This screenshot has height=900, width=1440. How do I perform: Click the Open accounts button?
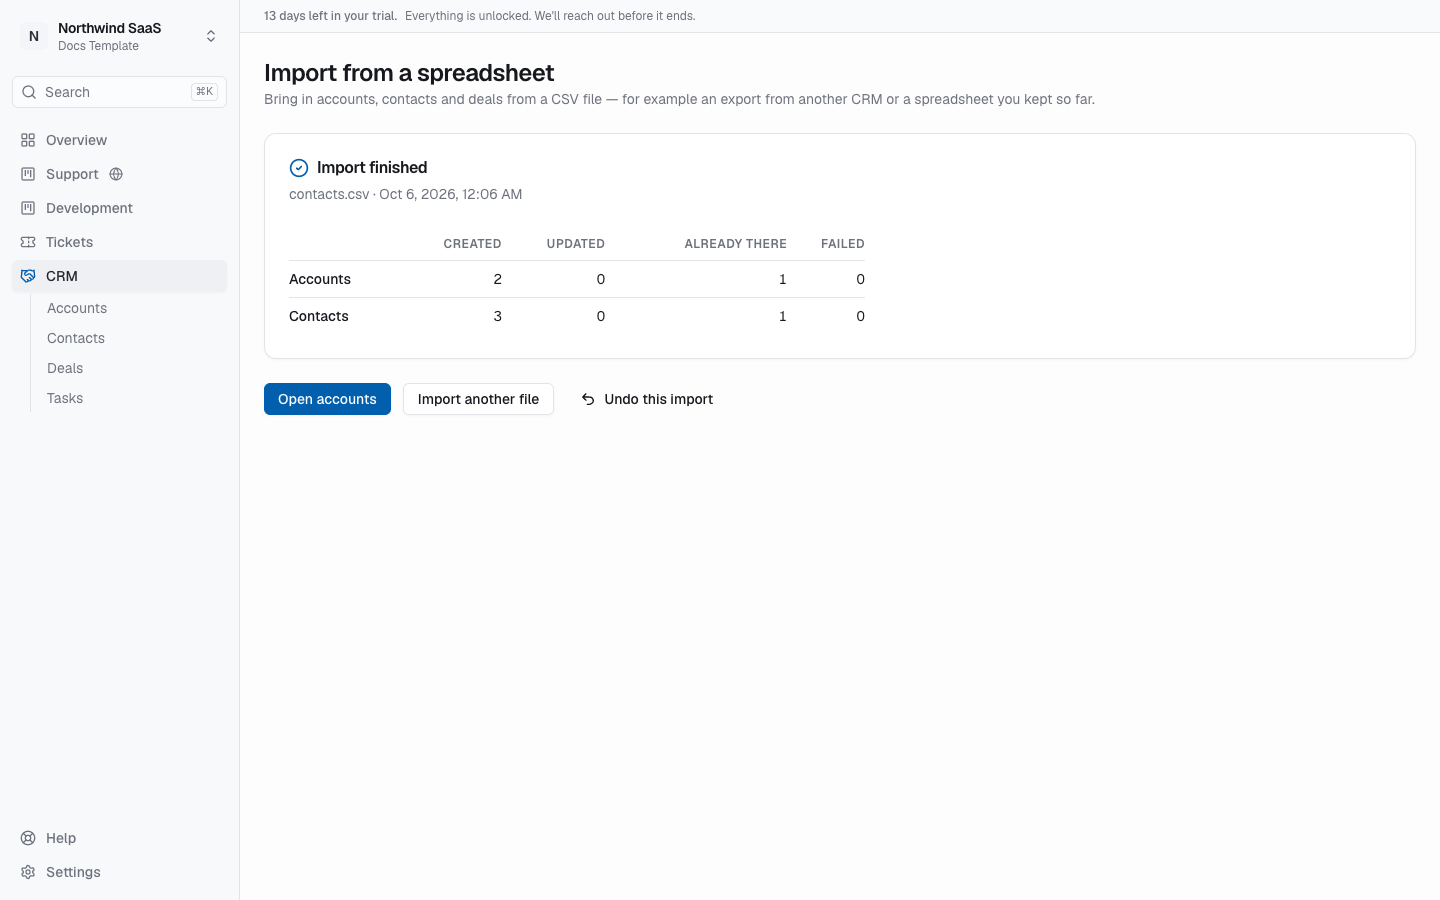(327, 399)
